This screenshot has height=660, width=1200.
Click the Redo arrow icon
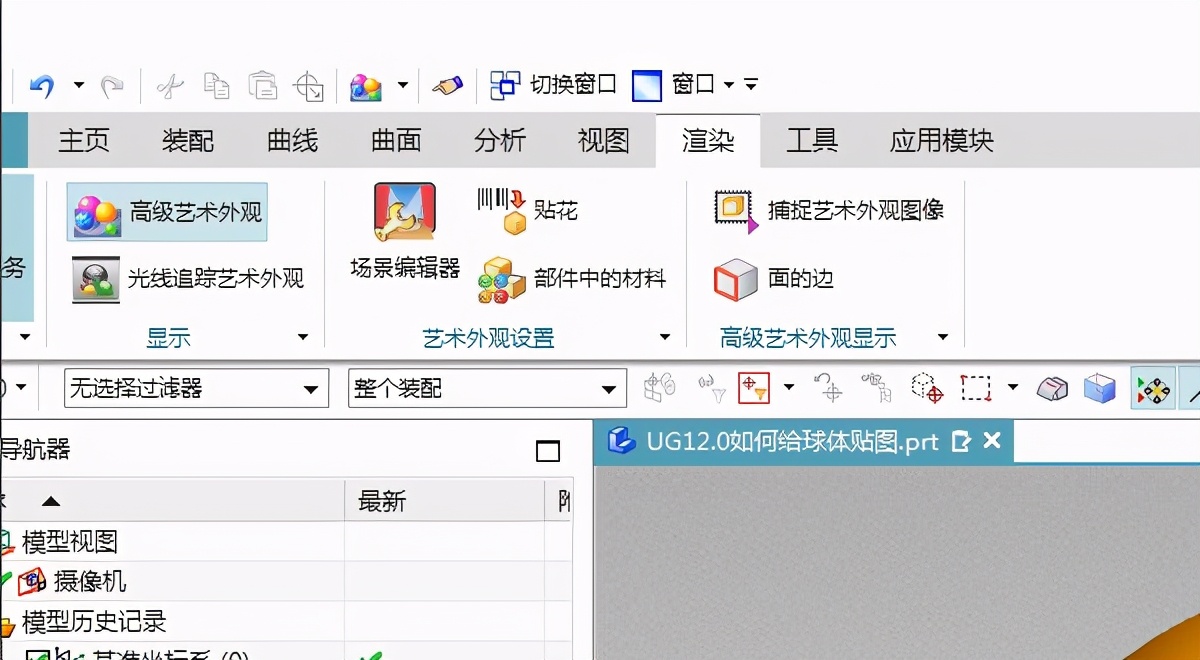[112, 86]
